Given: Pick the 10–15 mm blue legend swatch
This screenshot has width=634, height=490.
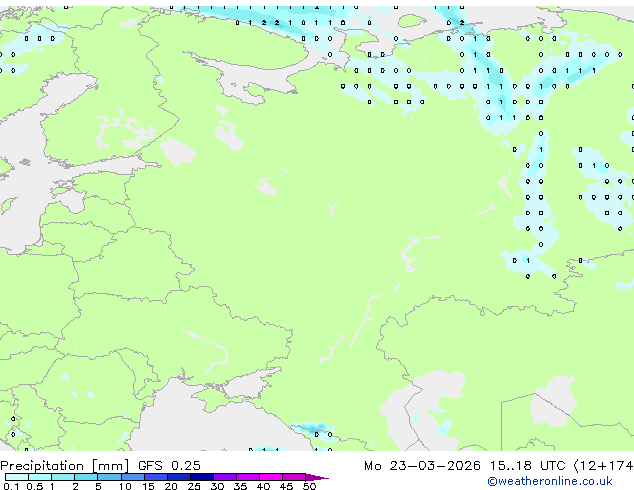Looking at the screenshot, I should pos(132,477).
